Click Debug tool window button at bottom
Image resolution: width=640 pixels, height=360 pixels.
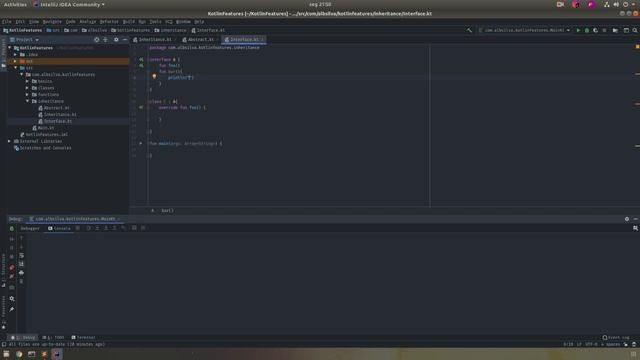coord(23,338)
